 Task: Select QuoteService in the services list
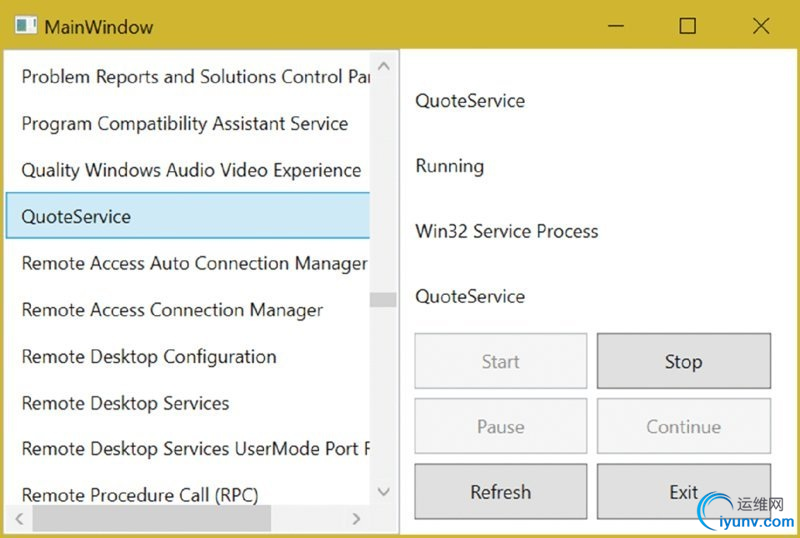(x=76, y=217)
